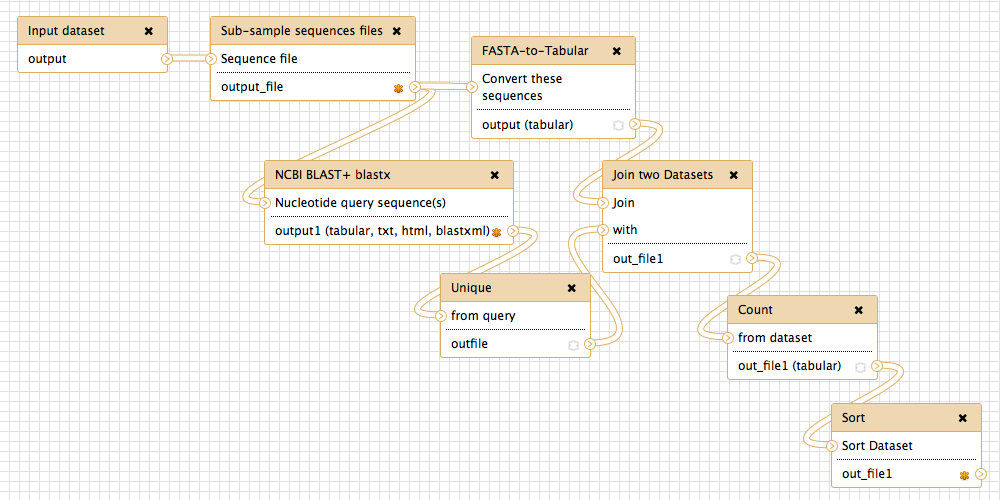The width and height of the screenshot is (1000, 500).
Task: Click the Sequence file input connector
Action: click(x=211, y=59)
